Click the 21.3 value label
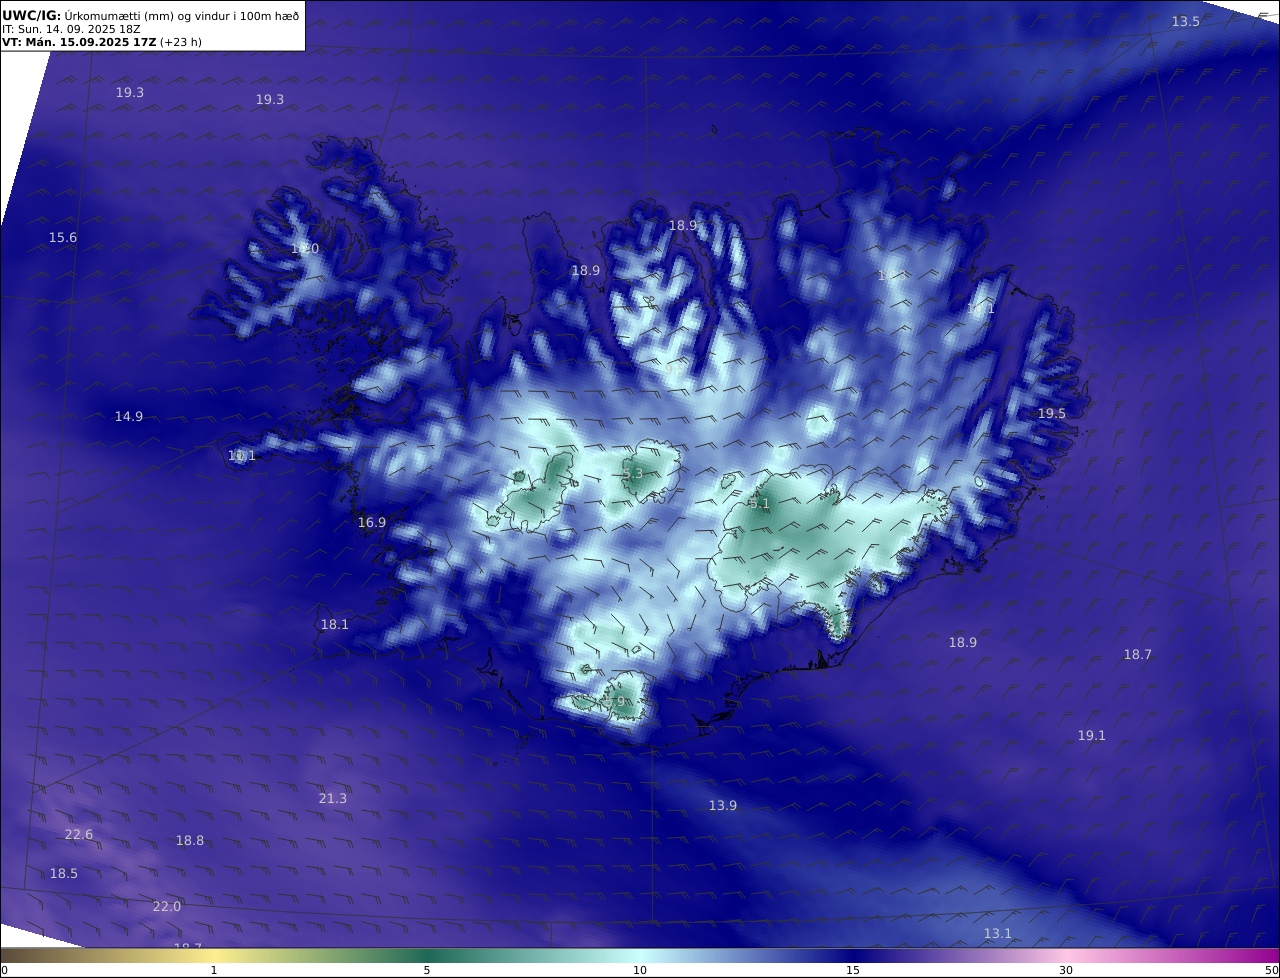 [333, 799]
